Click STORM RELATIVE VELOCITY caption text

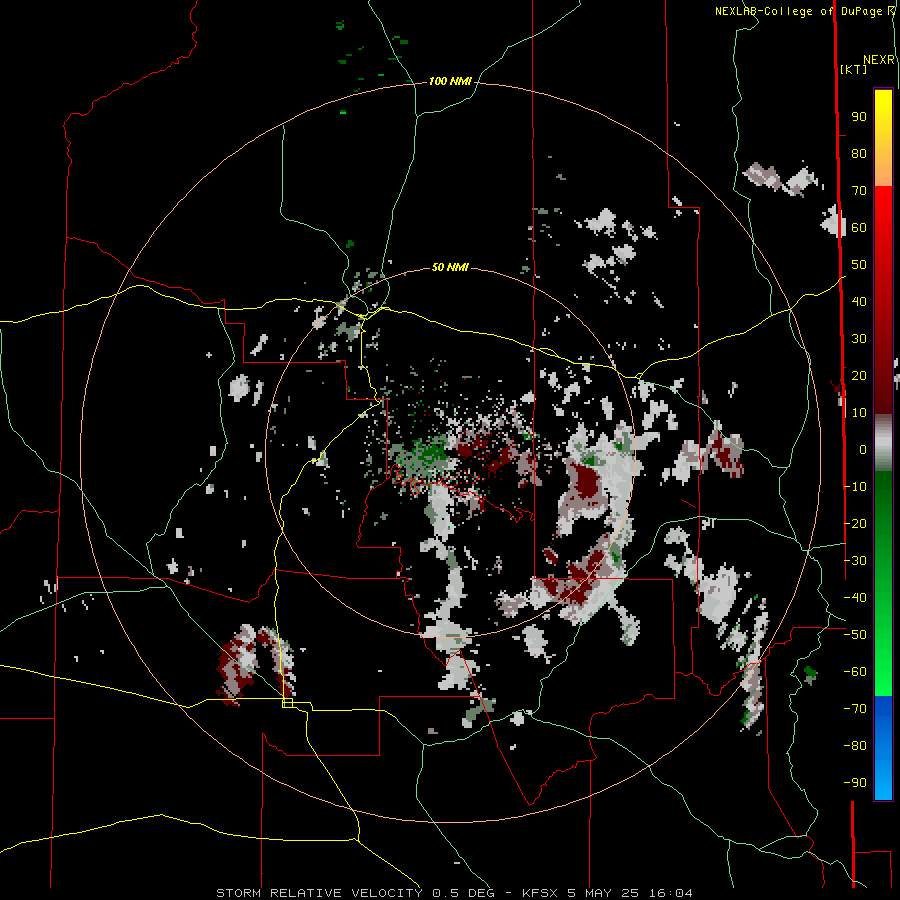(x=319, y=893)
